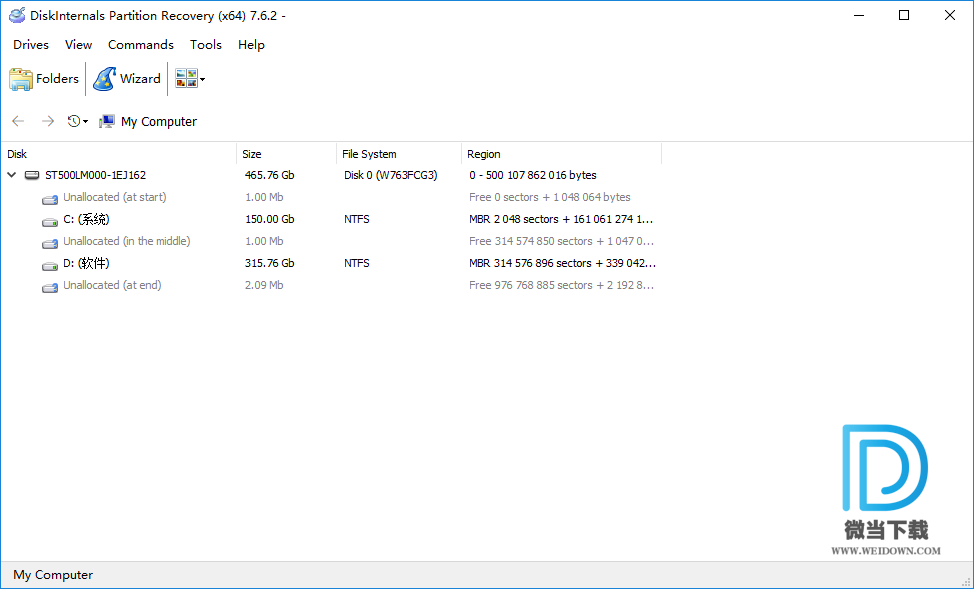Click NTFS cell in C: row
974x589 pixels.
(x=357, y=219)
